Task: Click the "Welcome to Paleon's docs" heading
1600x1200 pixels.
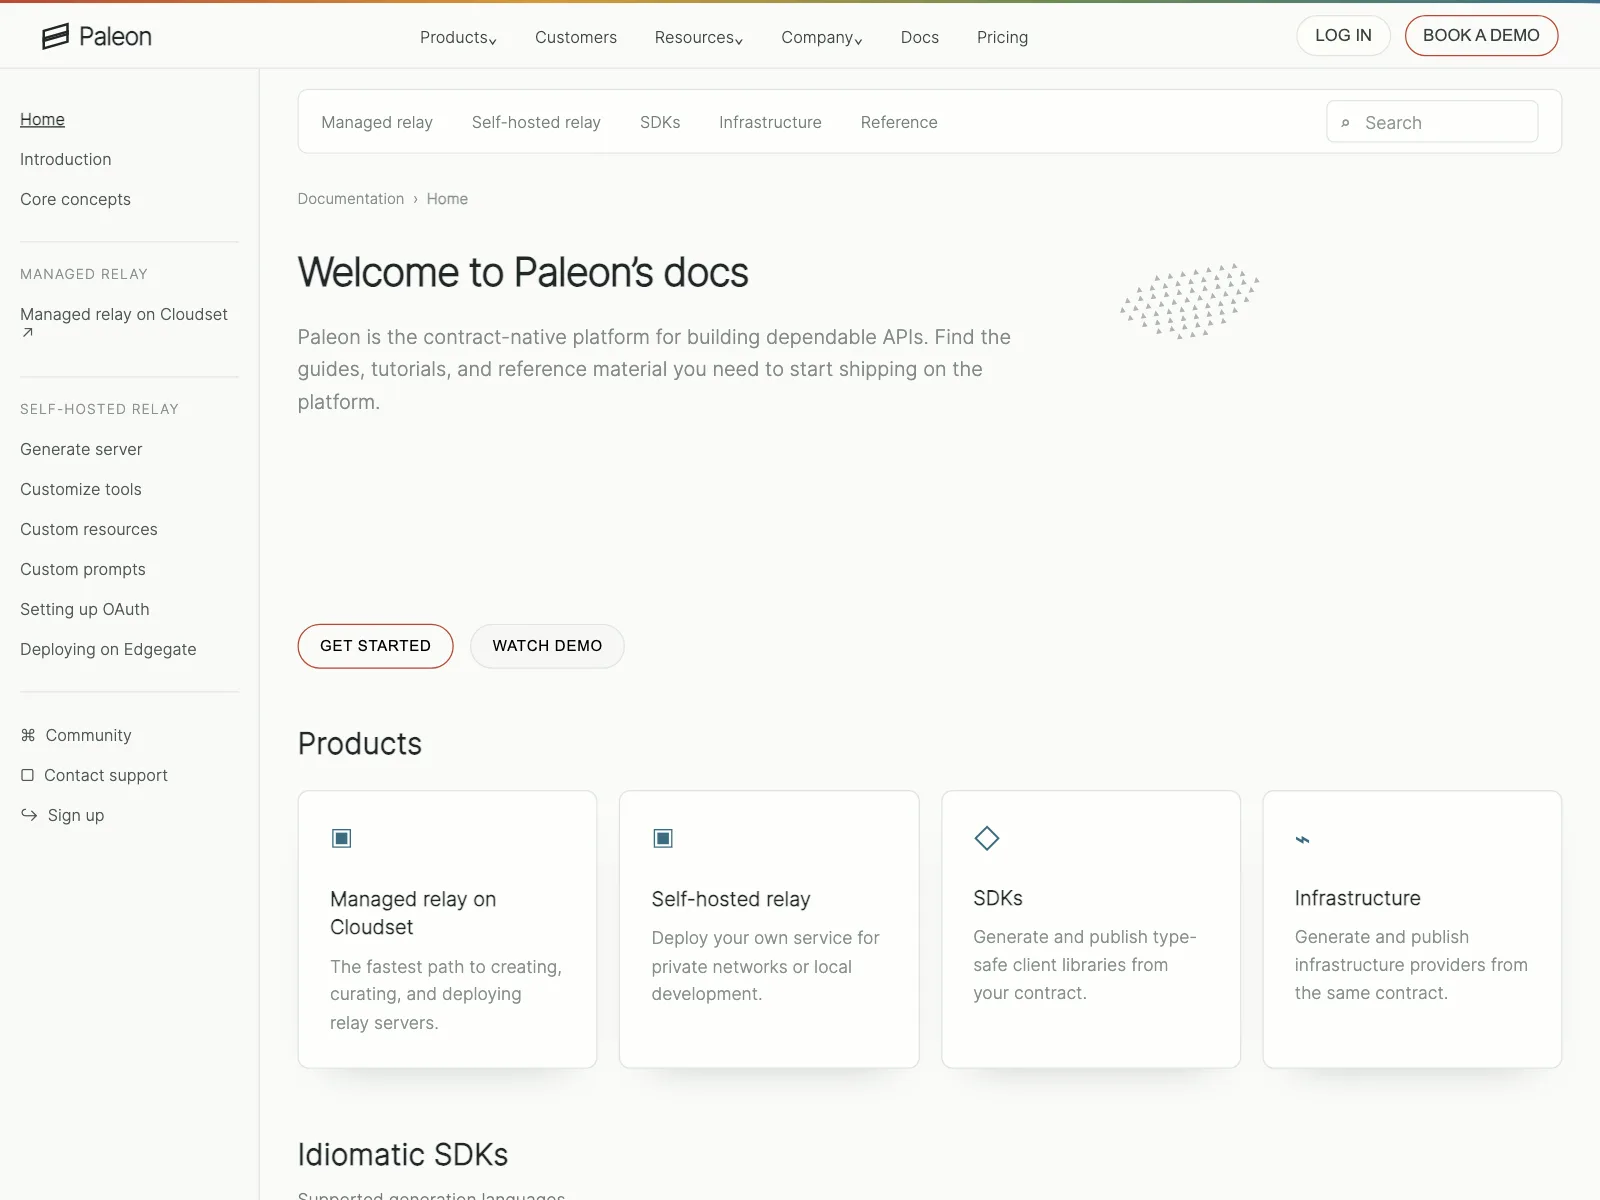Action: click(523, 272)
